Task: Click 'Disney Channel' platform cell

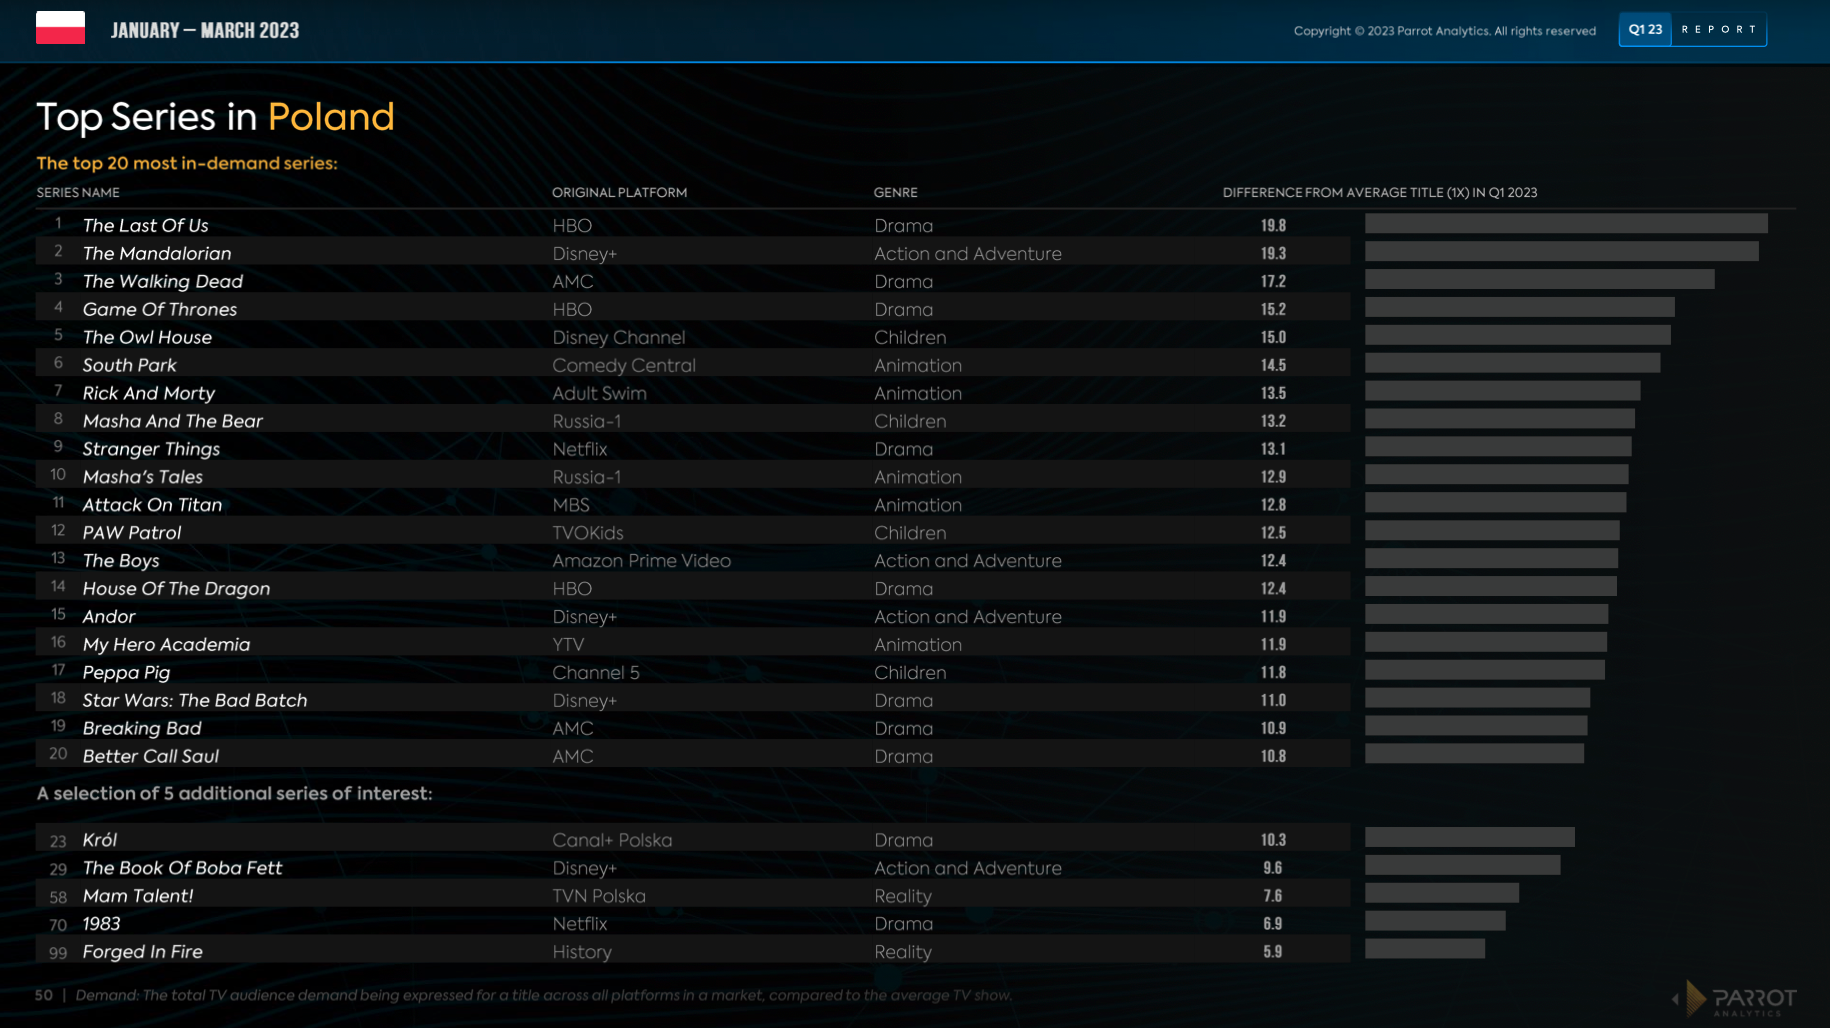Action: click(x=619, y=337)
